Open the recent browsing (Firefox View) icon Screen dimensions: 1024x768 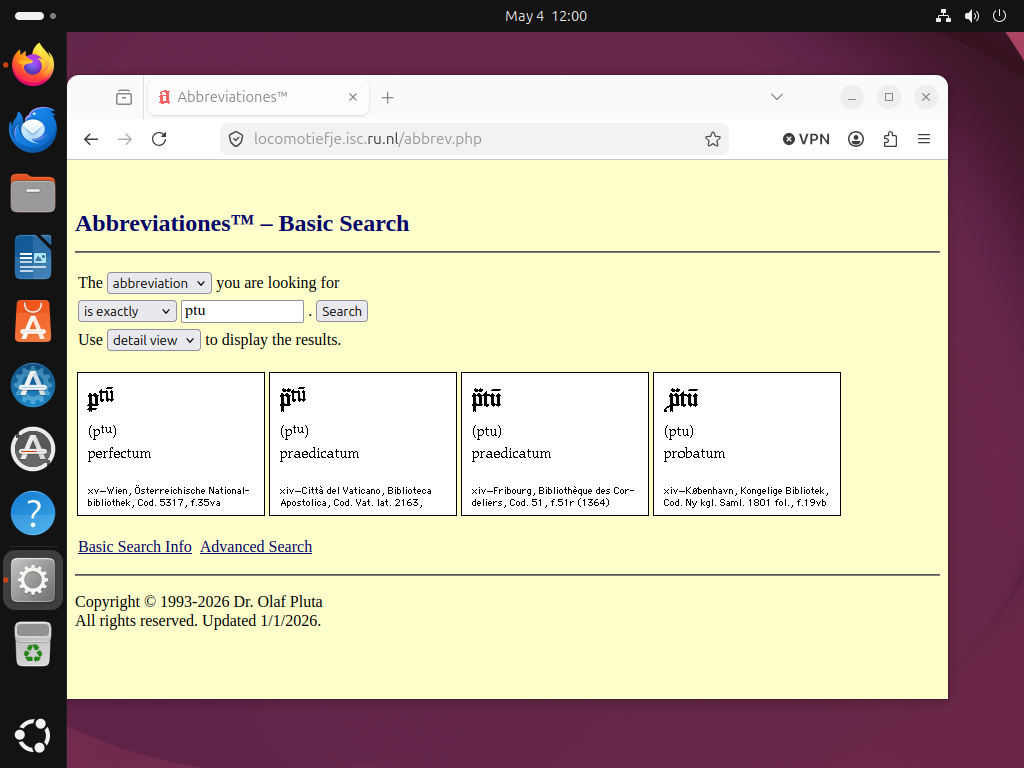point(123,97)
